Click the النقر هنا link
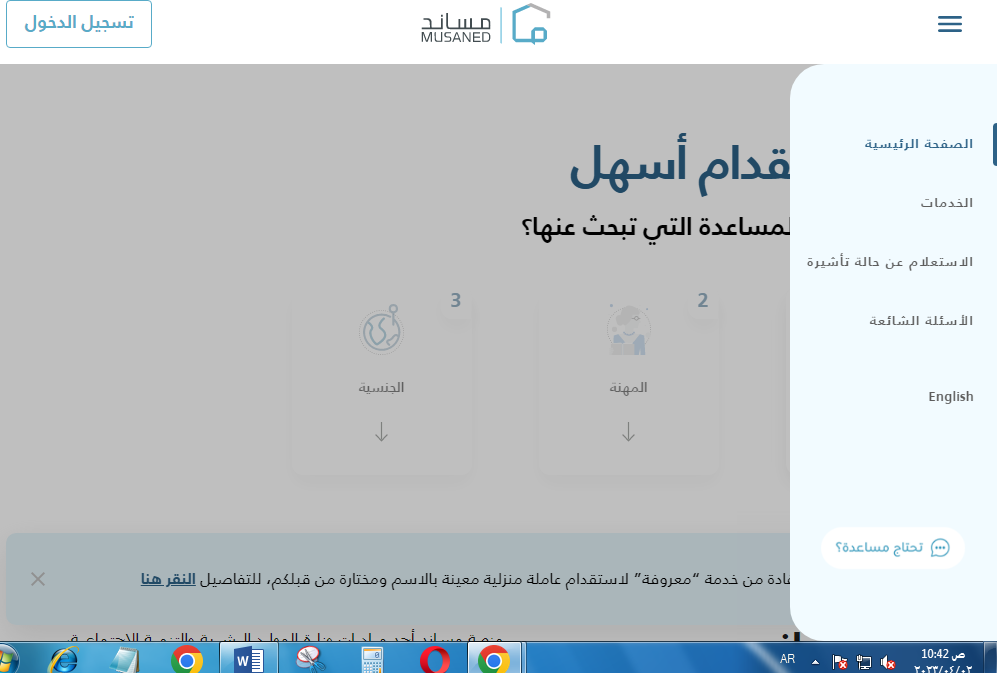This screenshot has height=673, width=997. pos(168,579)
